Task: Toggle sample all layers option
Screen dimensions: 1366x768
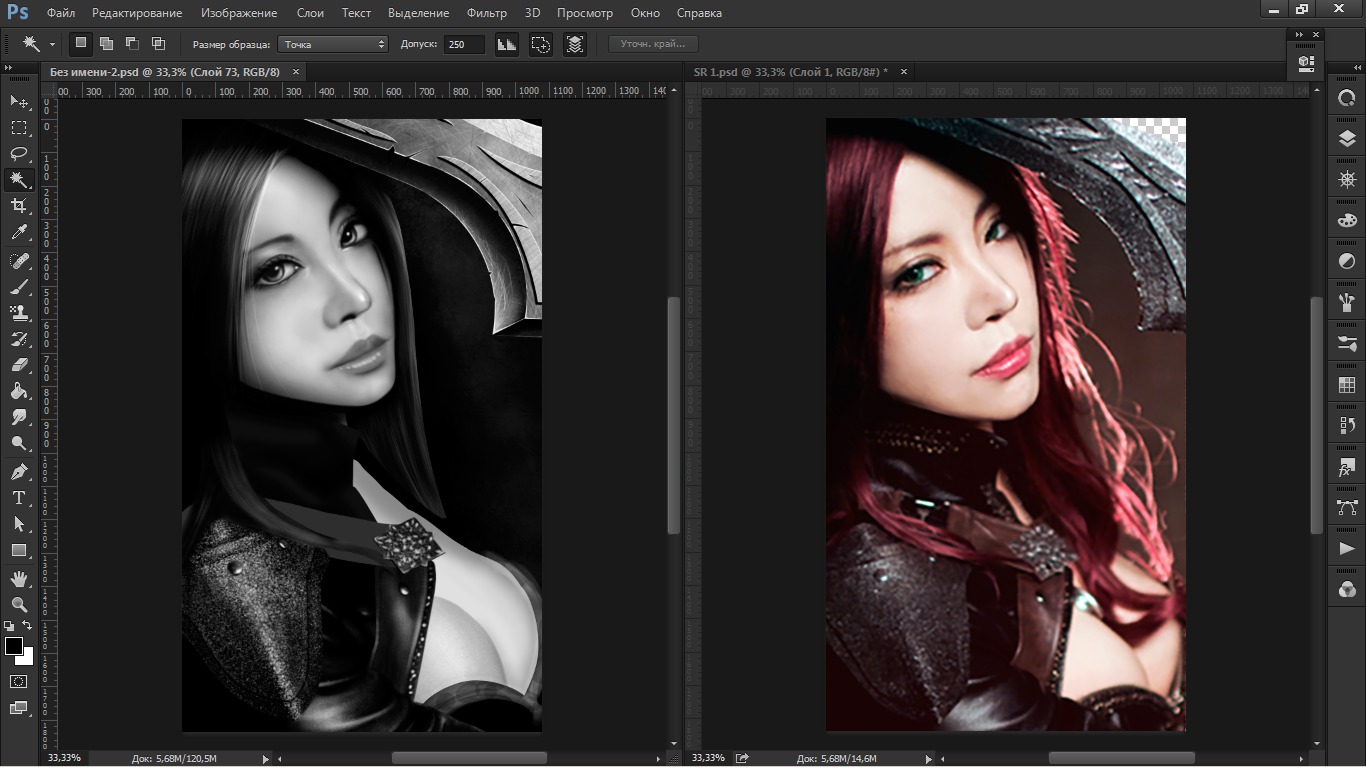Action: click(575, 44)
